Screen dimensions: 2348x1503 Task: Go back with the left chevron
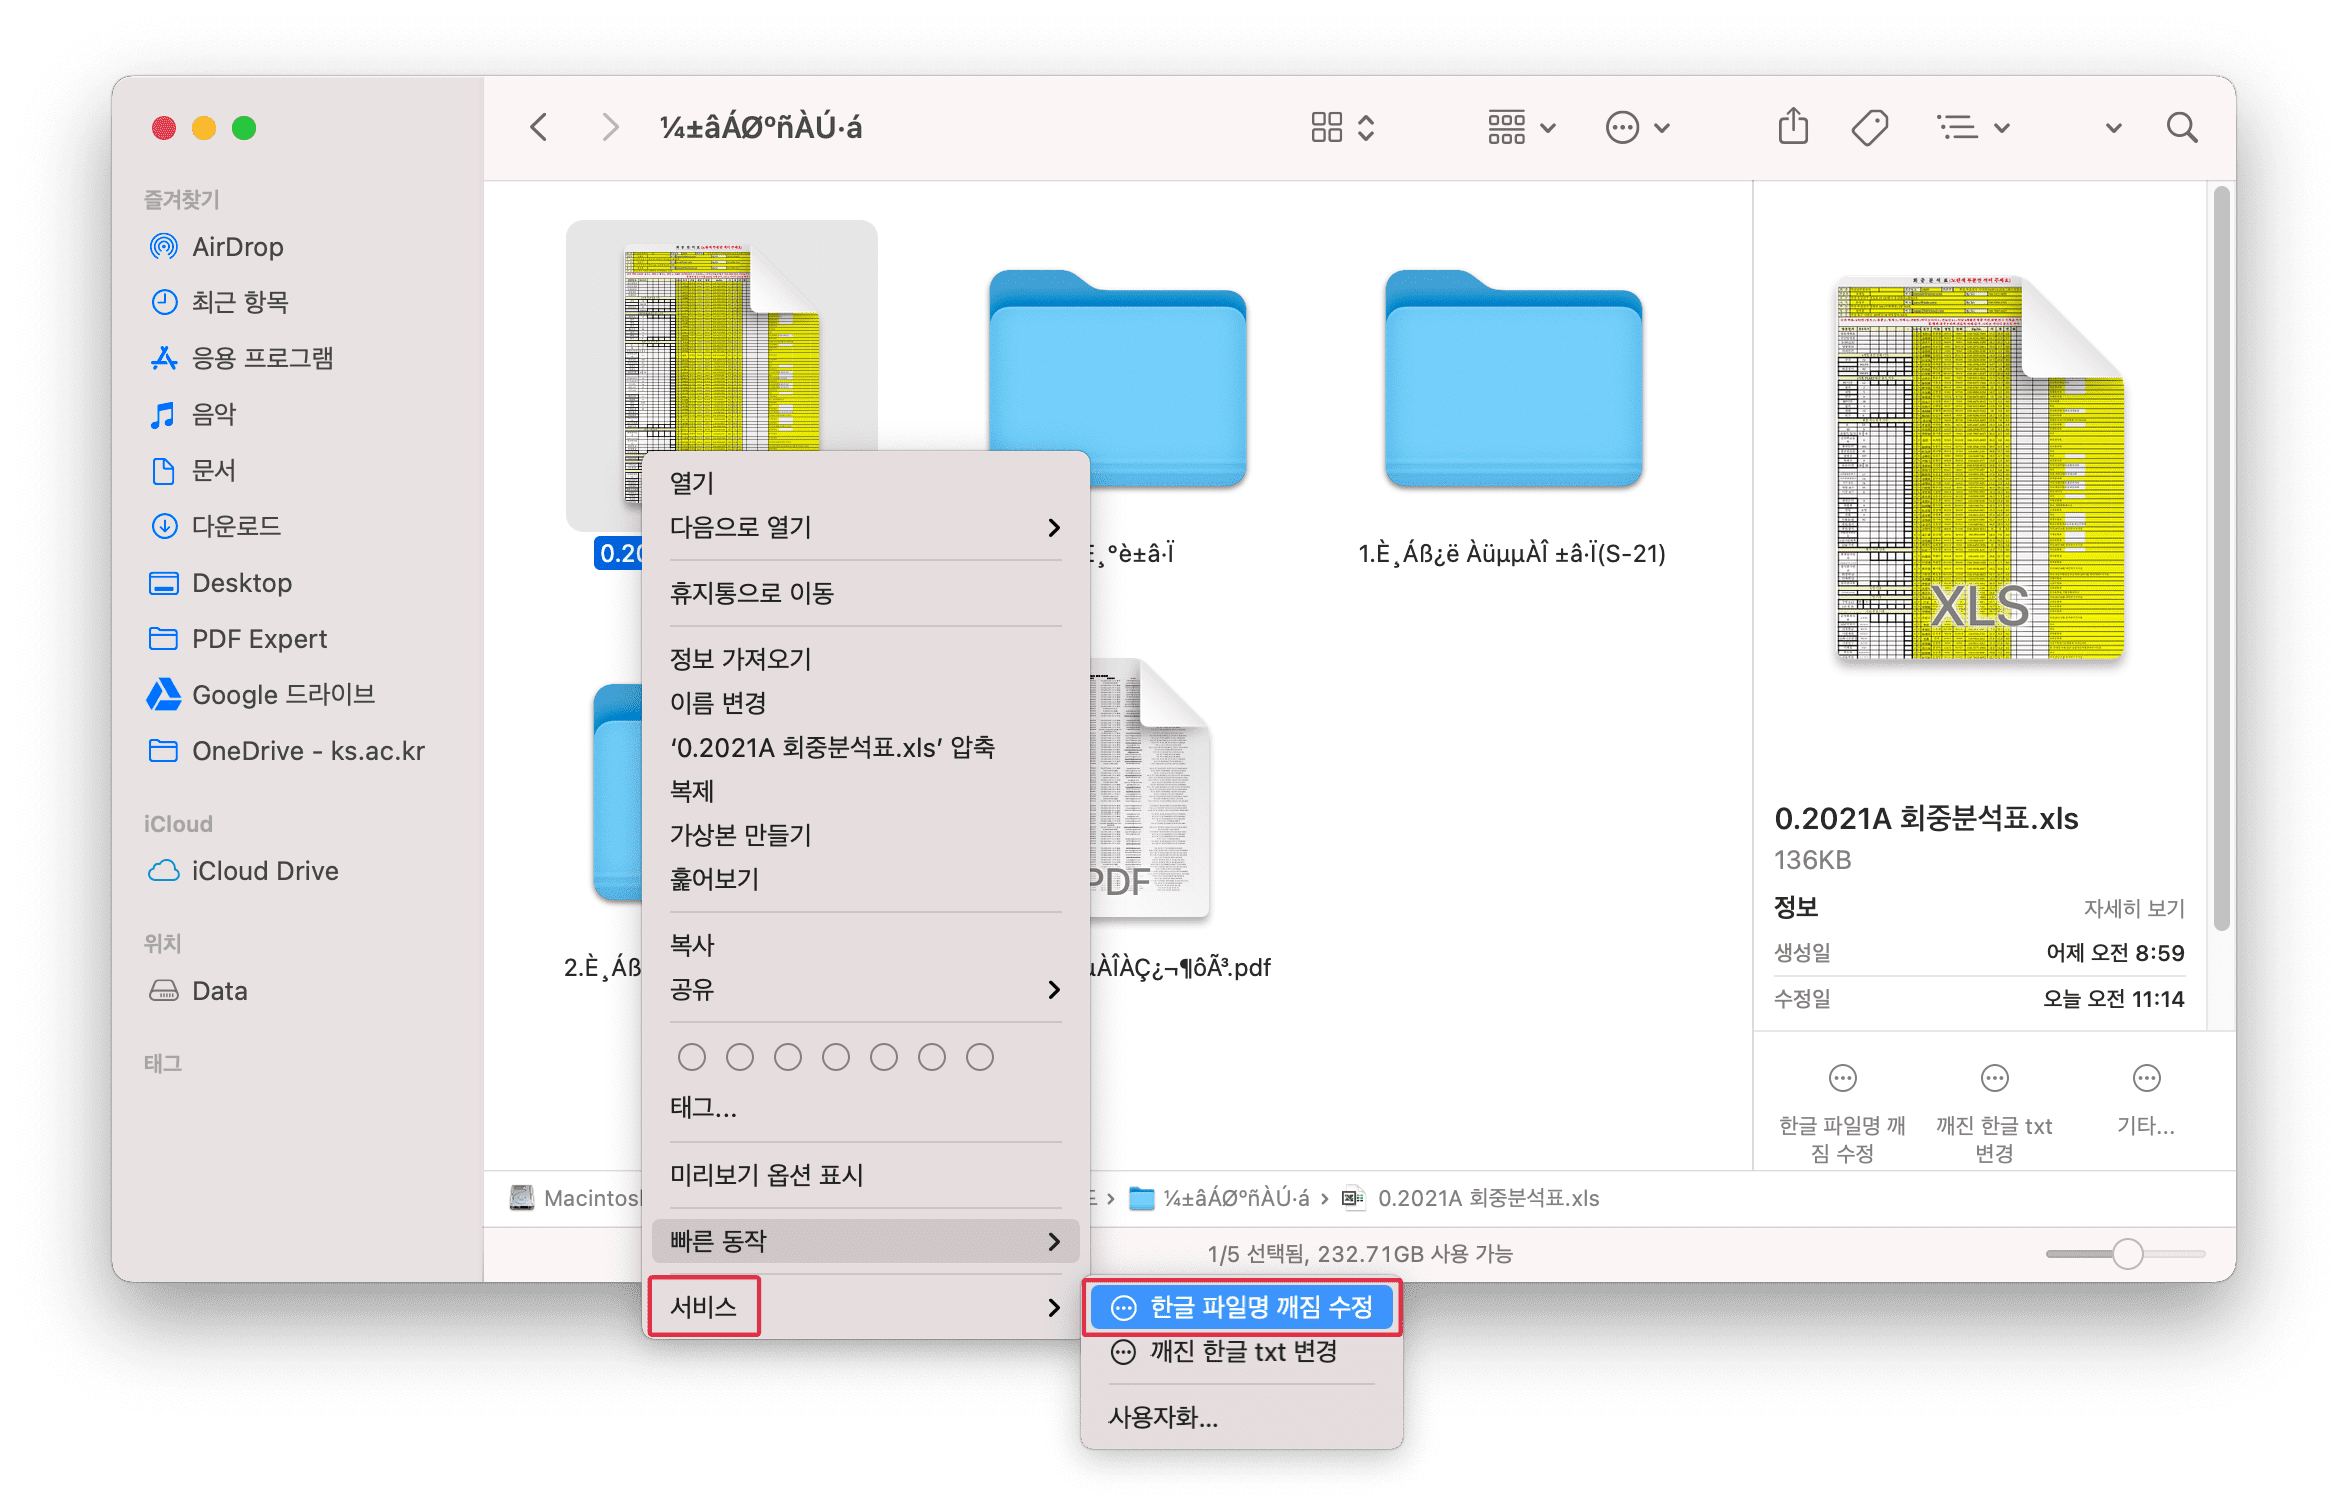539,128
